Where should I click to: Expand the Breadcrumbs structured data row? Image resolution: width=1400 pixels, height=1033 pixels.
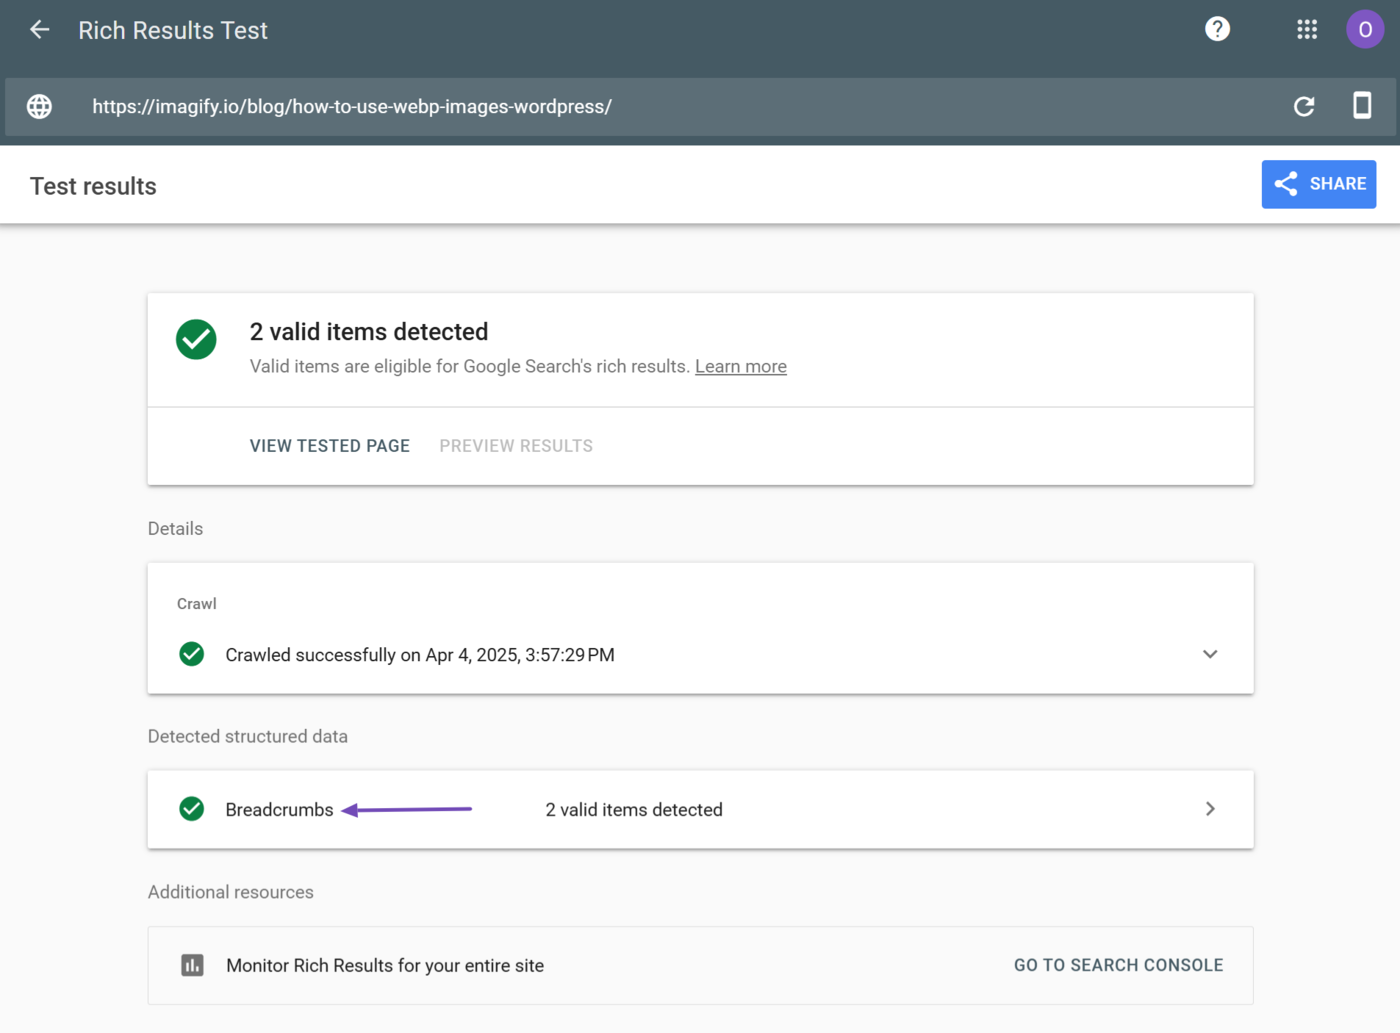(633, 810)
